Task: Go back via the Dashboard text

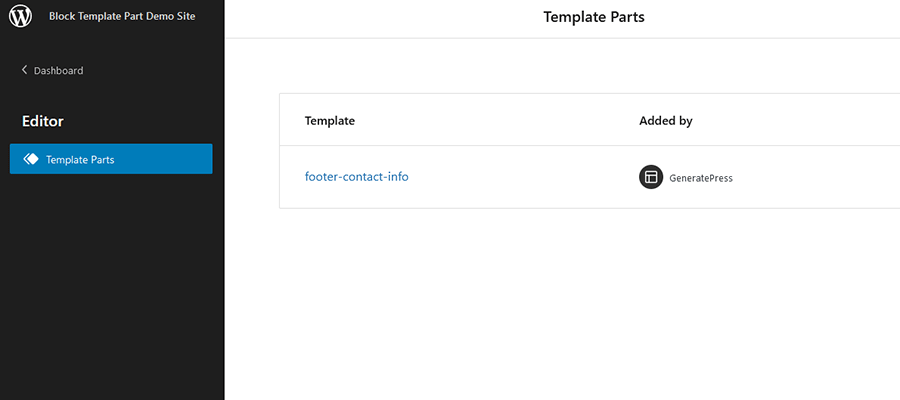Action: coord(58,71)
